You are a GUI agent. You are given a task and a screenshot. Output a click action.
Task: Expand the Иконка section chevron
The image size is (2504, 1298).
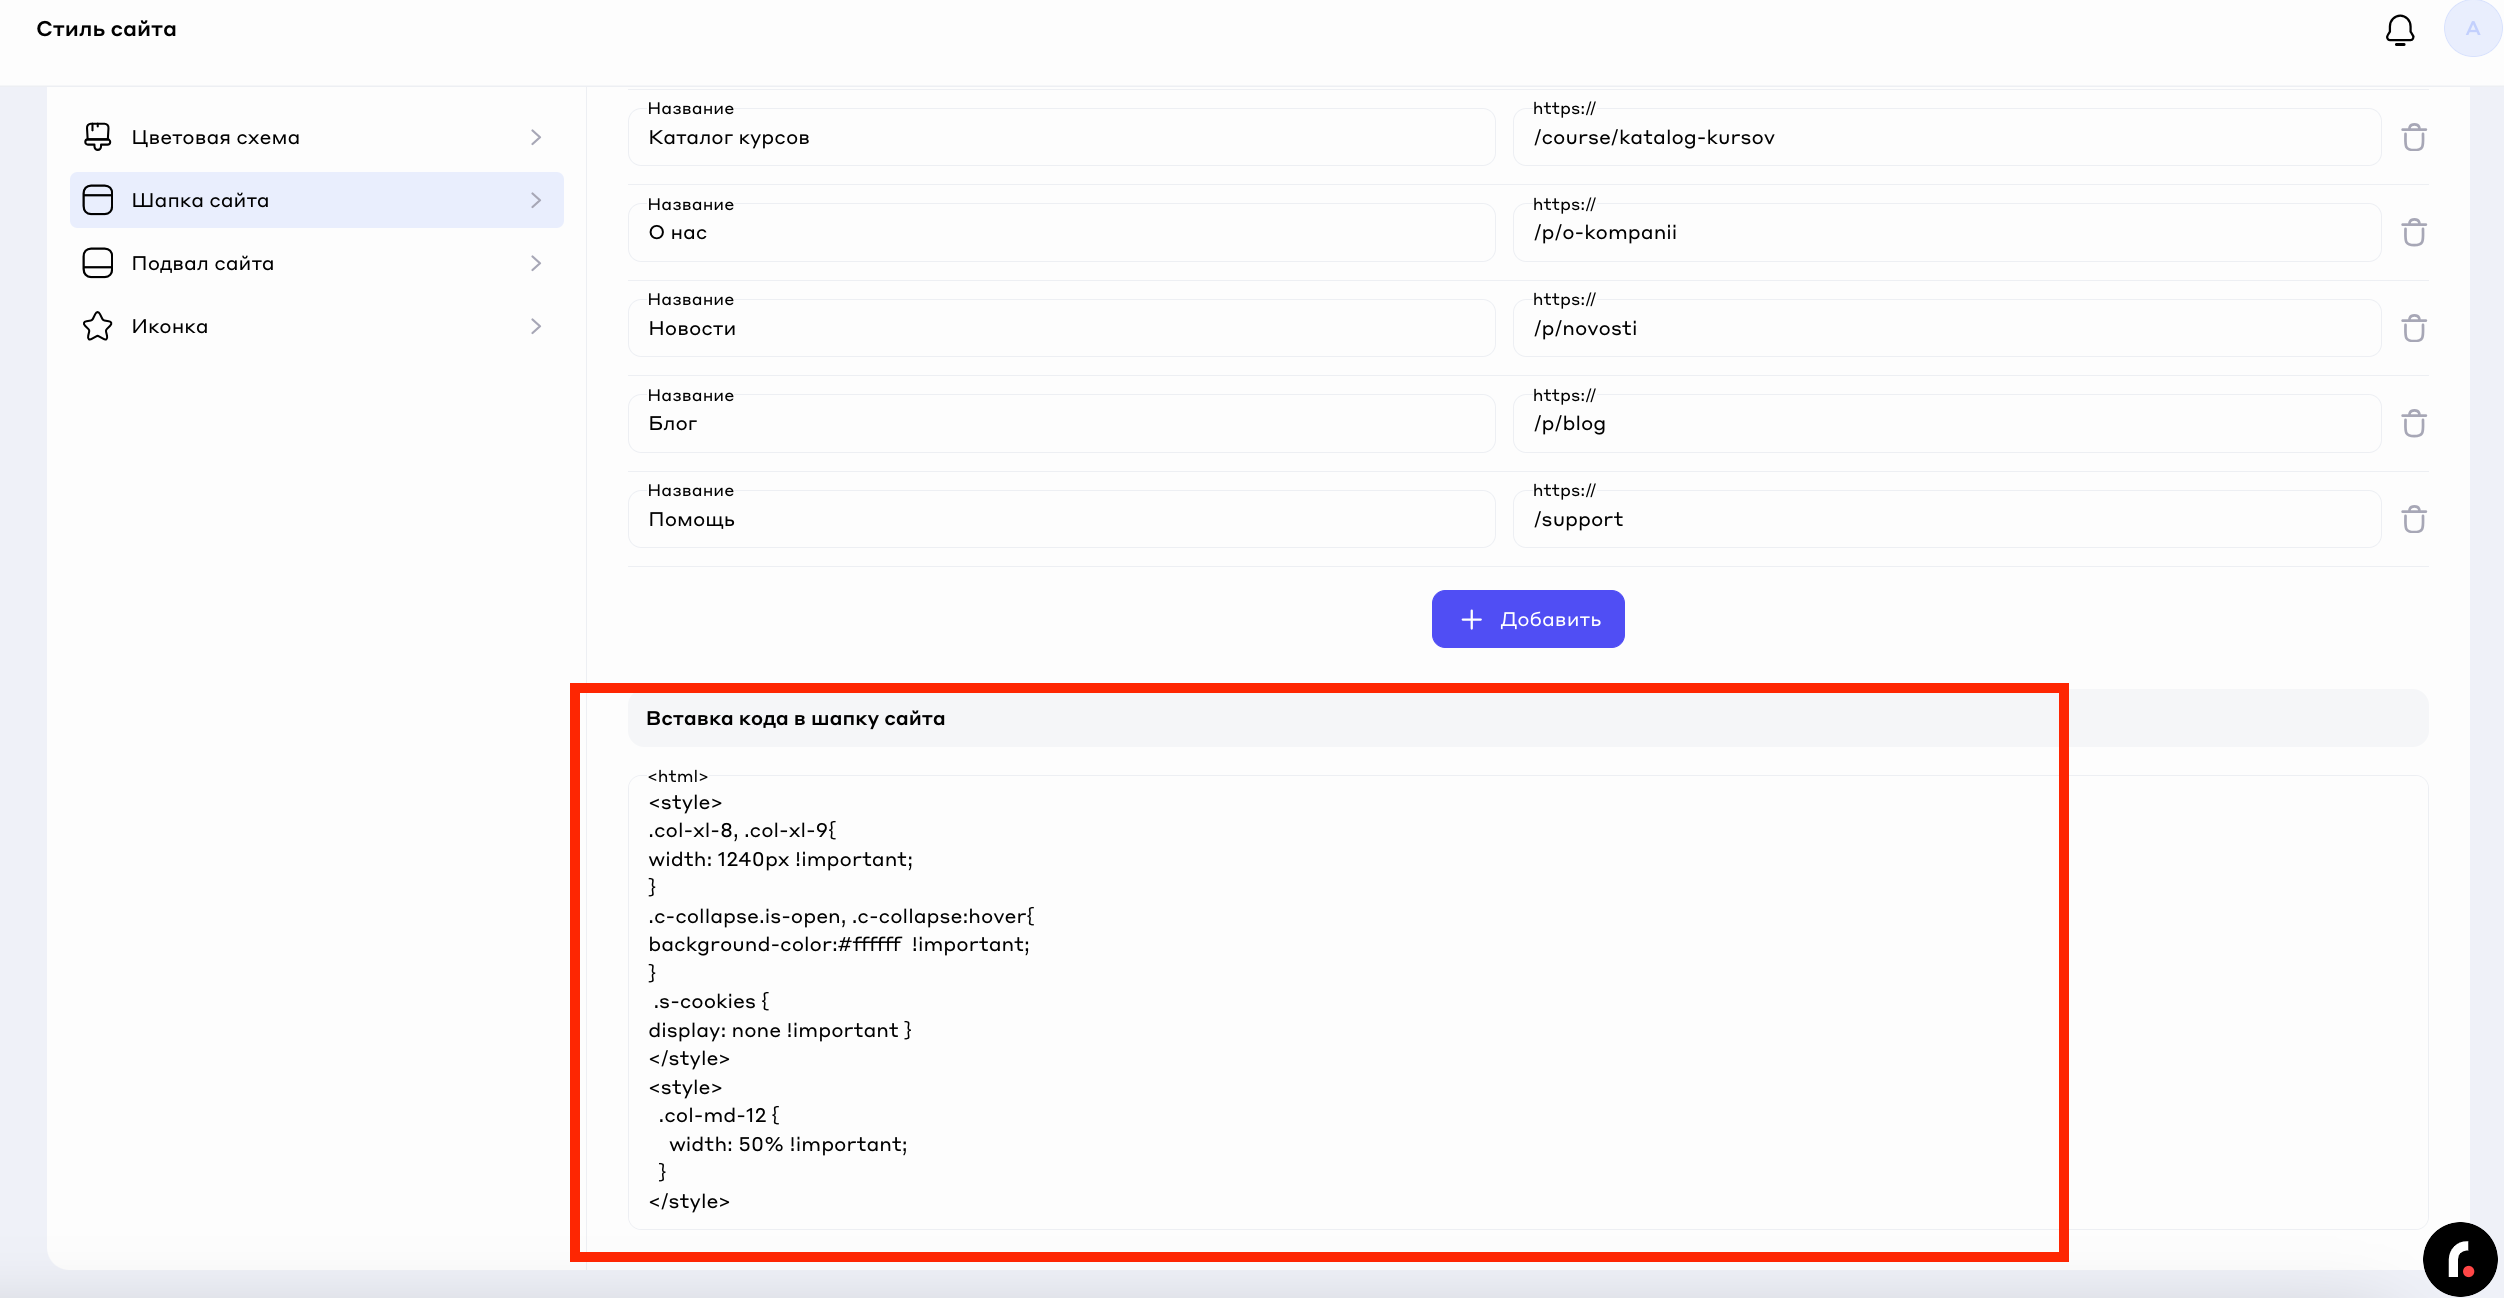tap(536, 326)
